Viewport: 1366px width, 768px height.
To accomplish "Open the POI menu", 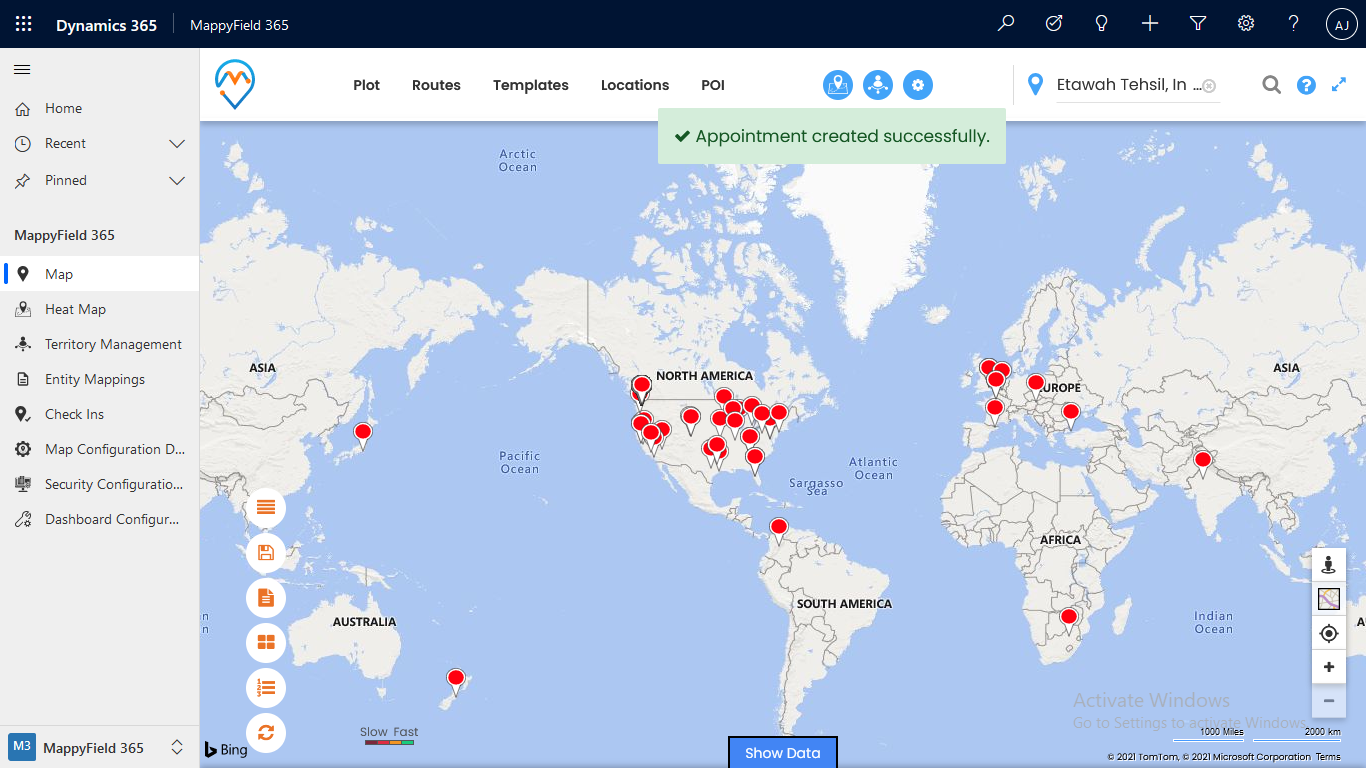I will coord(713,85).
